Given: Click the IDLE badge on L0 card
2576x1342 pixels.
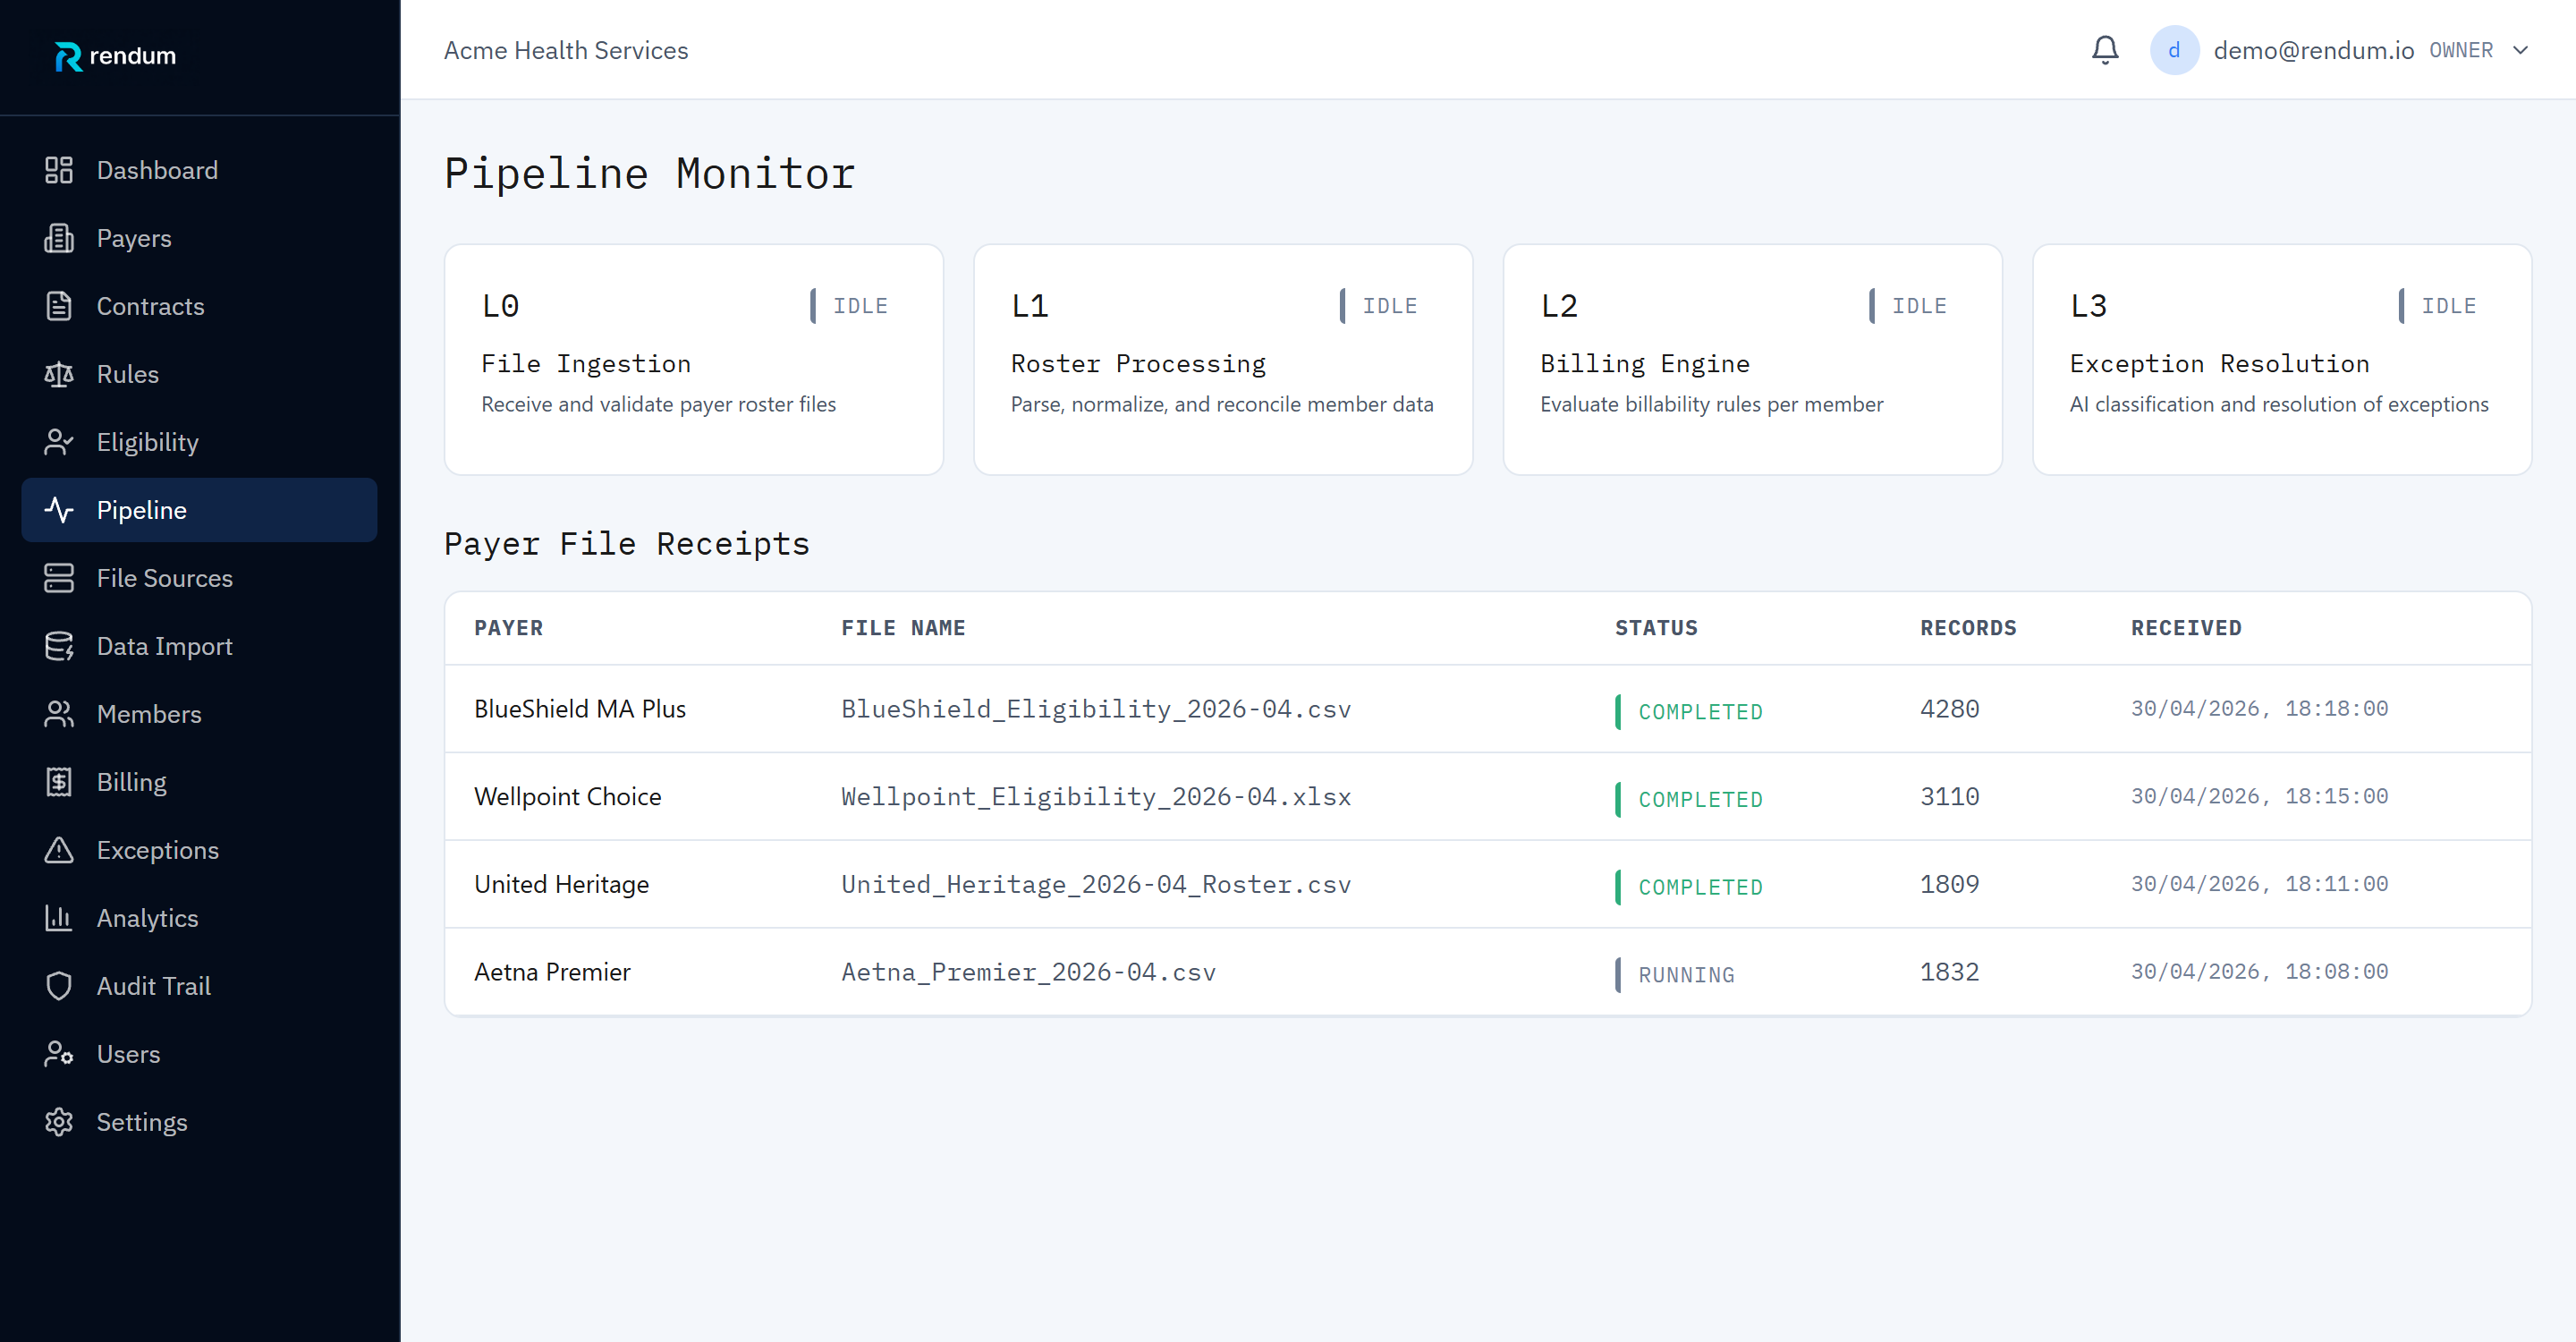Looking at the screenshot, I should click(x=850, y=306).
